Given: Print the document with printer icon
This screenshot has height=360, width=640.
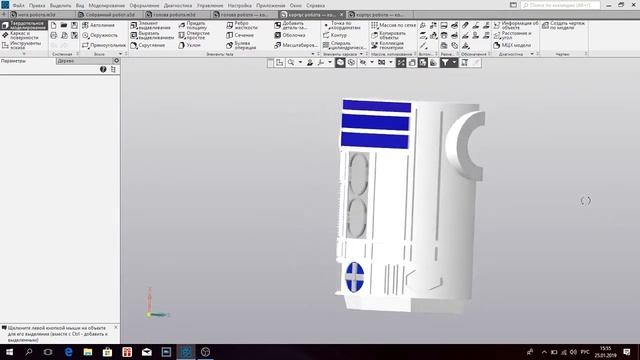Looking at the screenshot, I should [53, 36].
